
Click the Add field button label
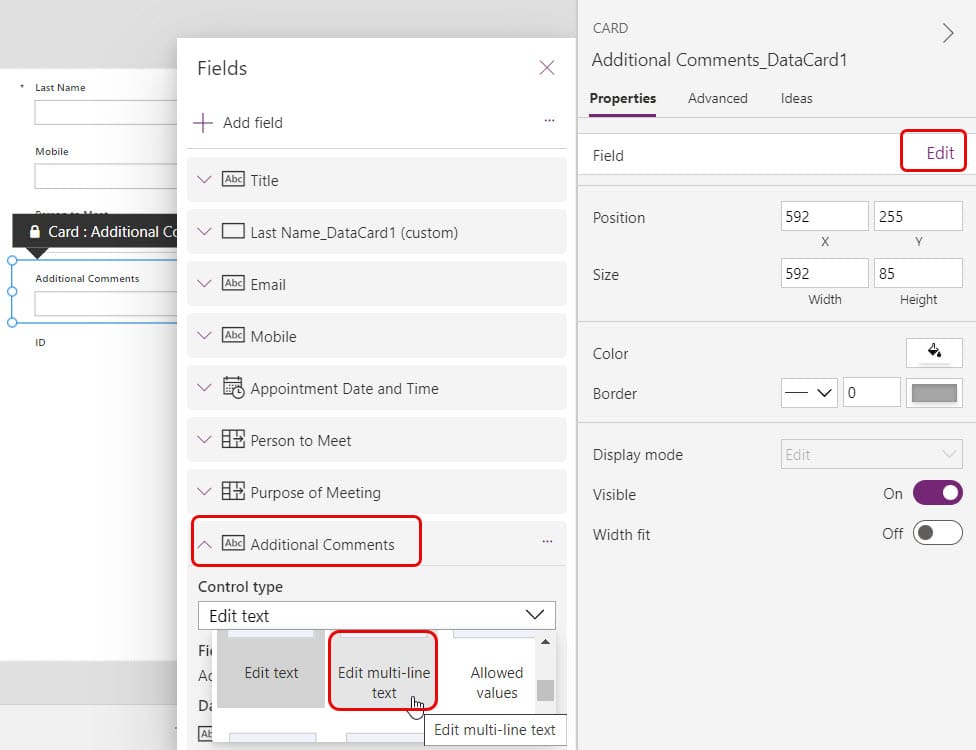[x=253, y=123]
